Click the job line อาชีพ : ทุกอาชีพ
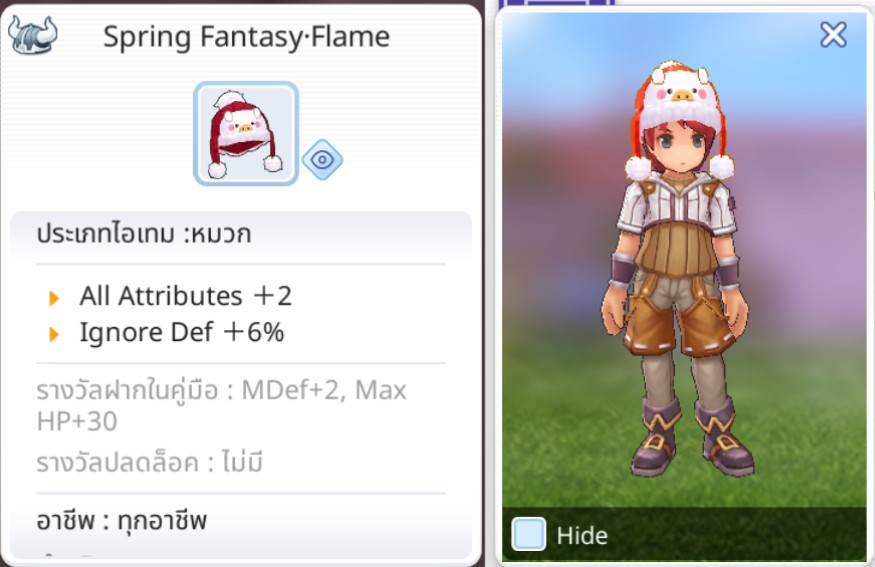Screen dimensions: 875x567 [122, 521]
